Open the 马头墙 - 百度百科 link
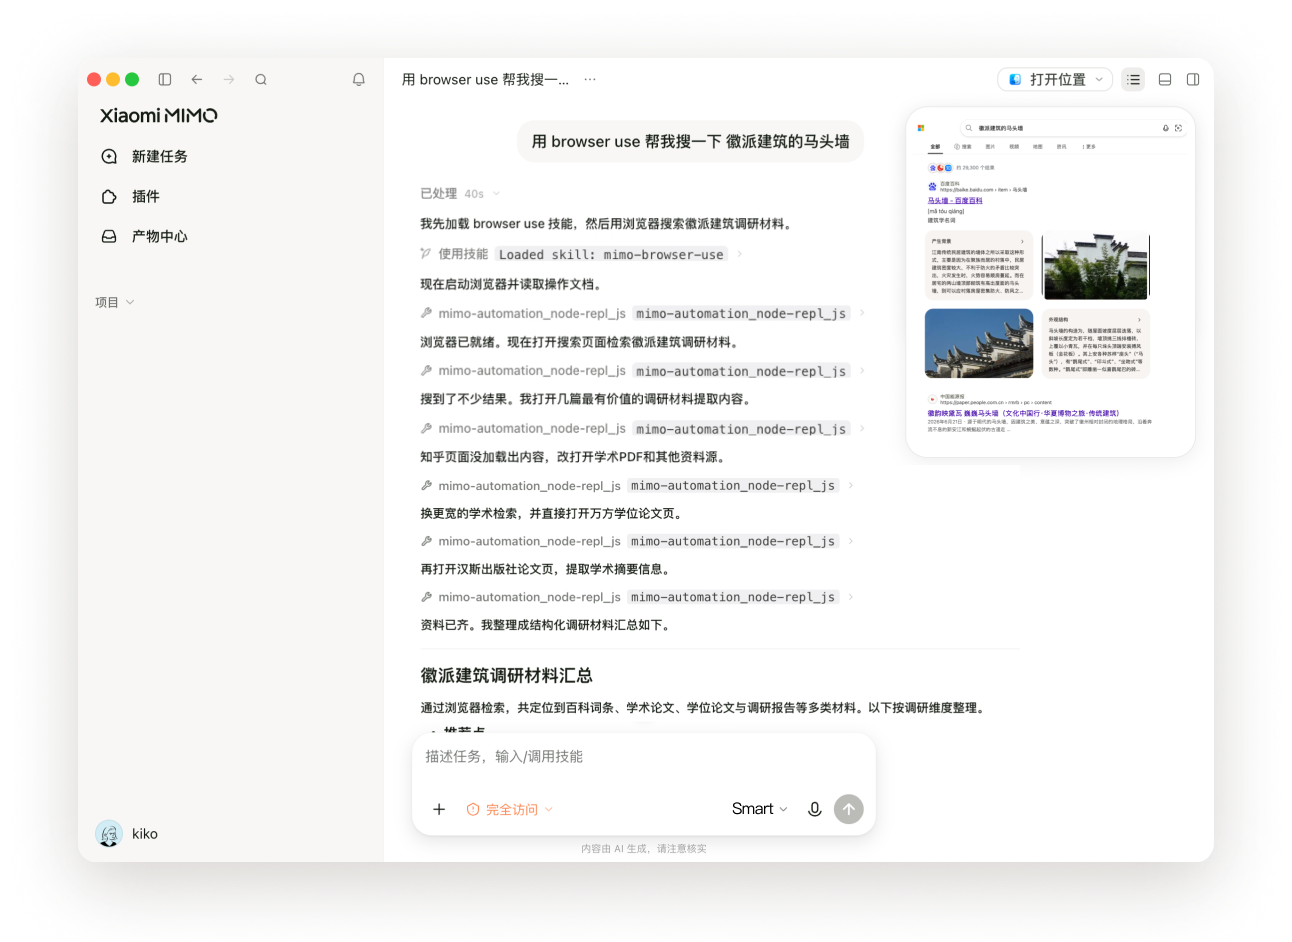This screenshot has height=942, width=1292. 955,201
